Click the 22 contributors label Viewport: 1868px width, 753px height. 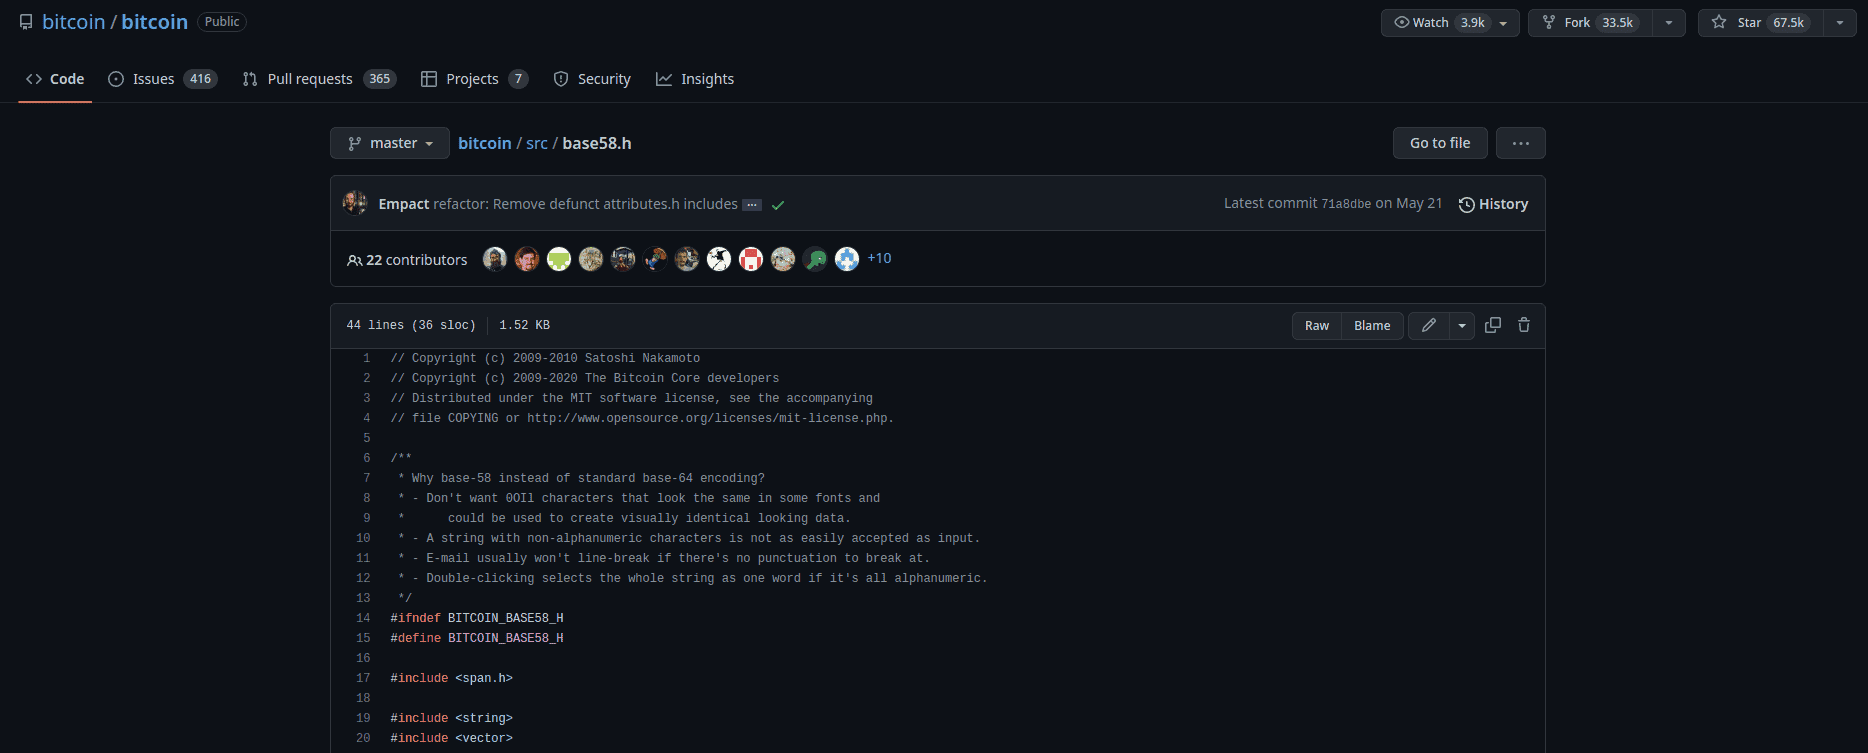(x=407, y=260)
